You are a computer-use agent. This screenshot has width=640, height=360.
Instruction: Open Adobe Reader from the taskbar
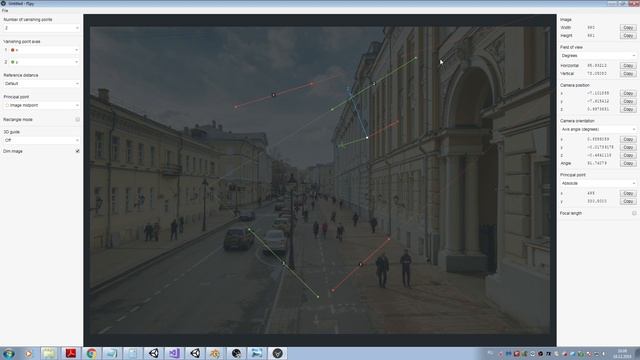pyautogui.click(x=71, y=353)
